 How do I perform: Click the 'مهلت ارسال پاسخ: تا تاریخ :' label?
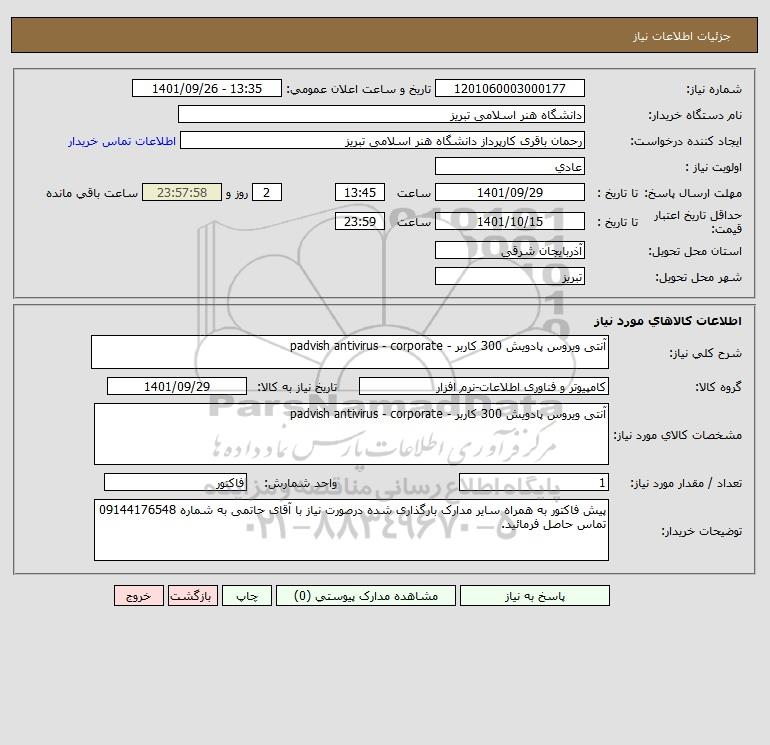669,193
